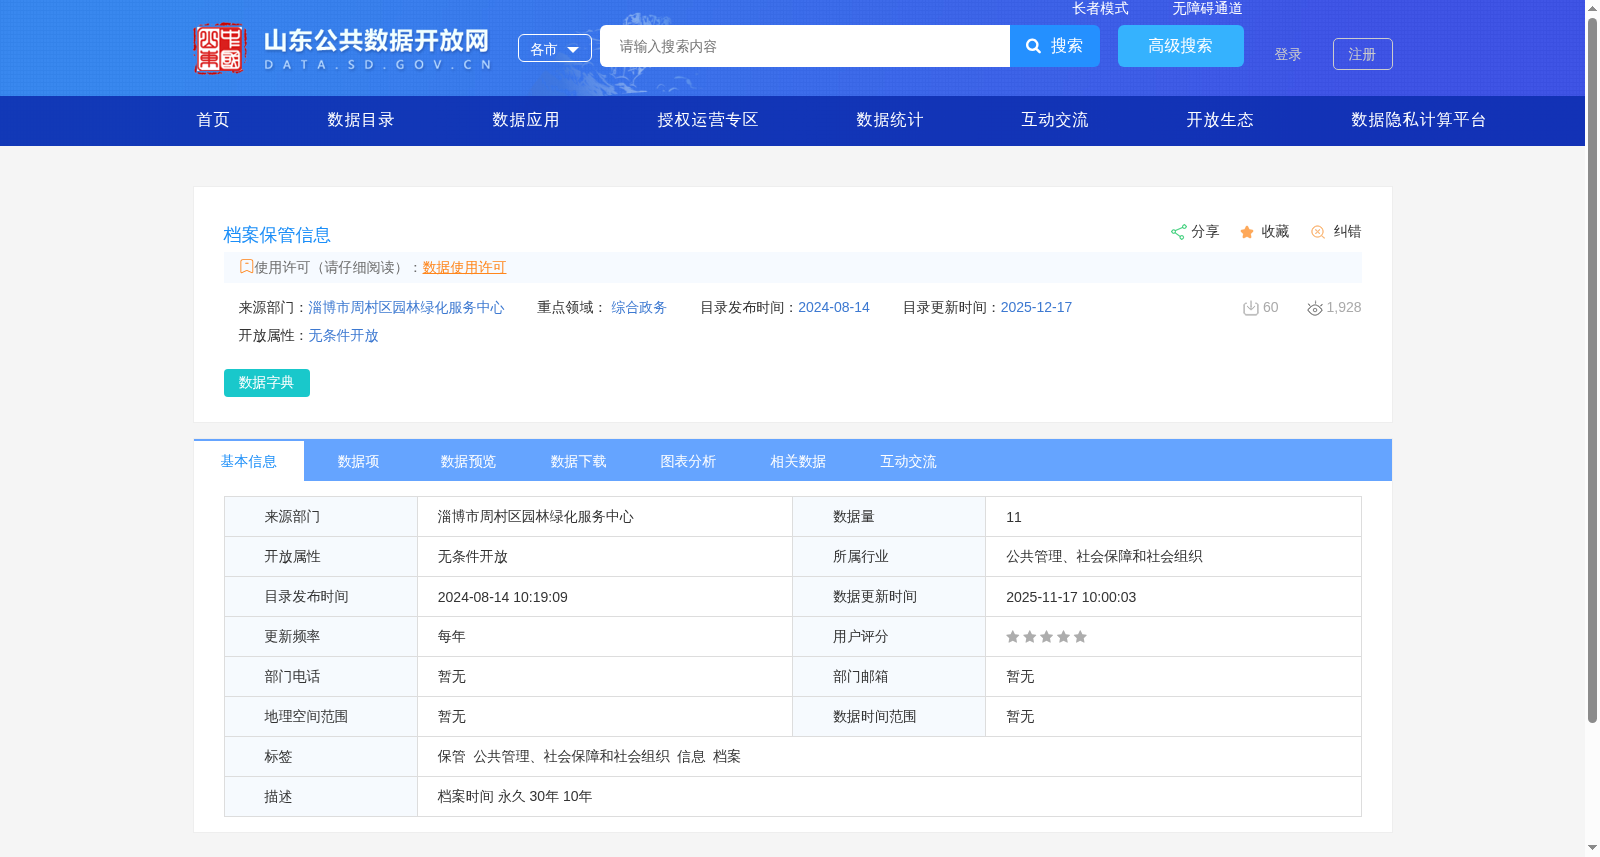Open the 各市 city dropdown
Image resolution: width=1600 pixels, height=857 pixels.
(555, 48)
